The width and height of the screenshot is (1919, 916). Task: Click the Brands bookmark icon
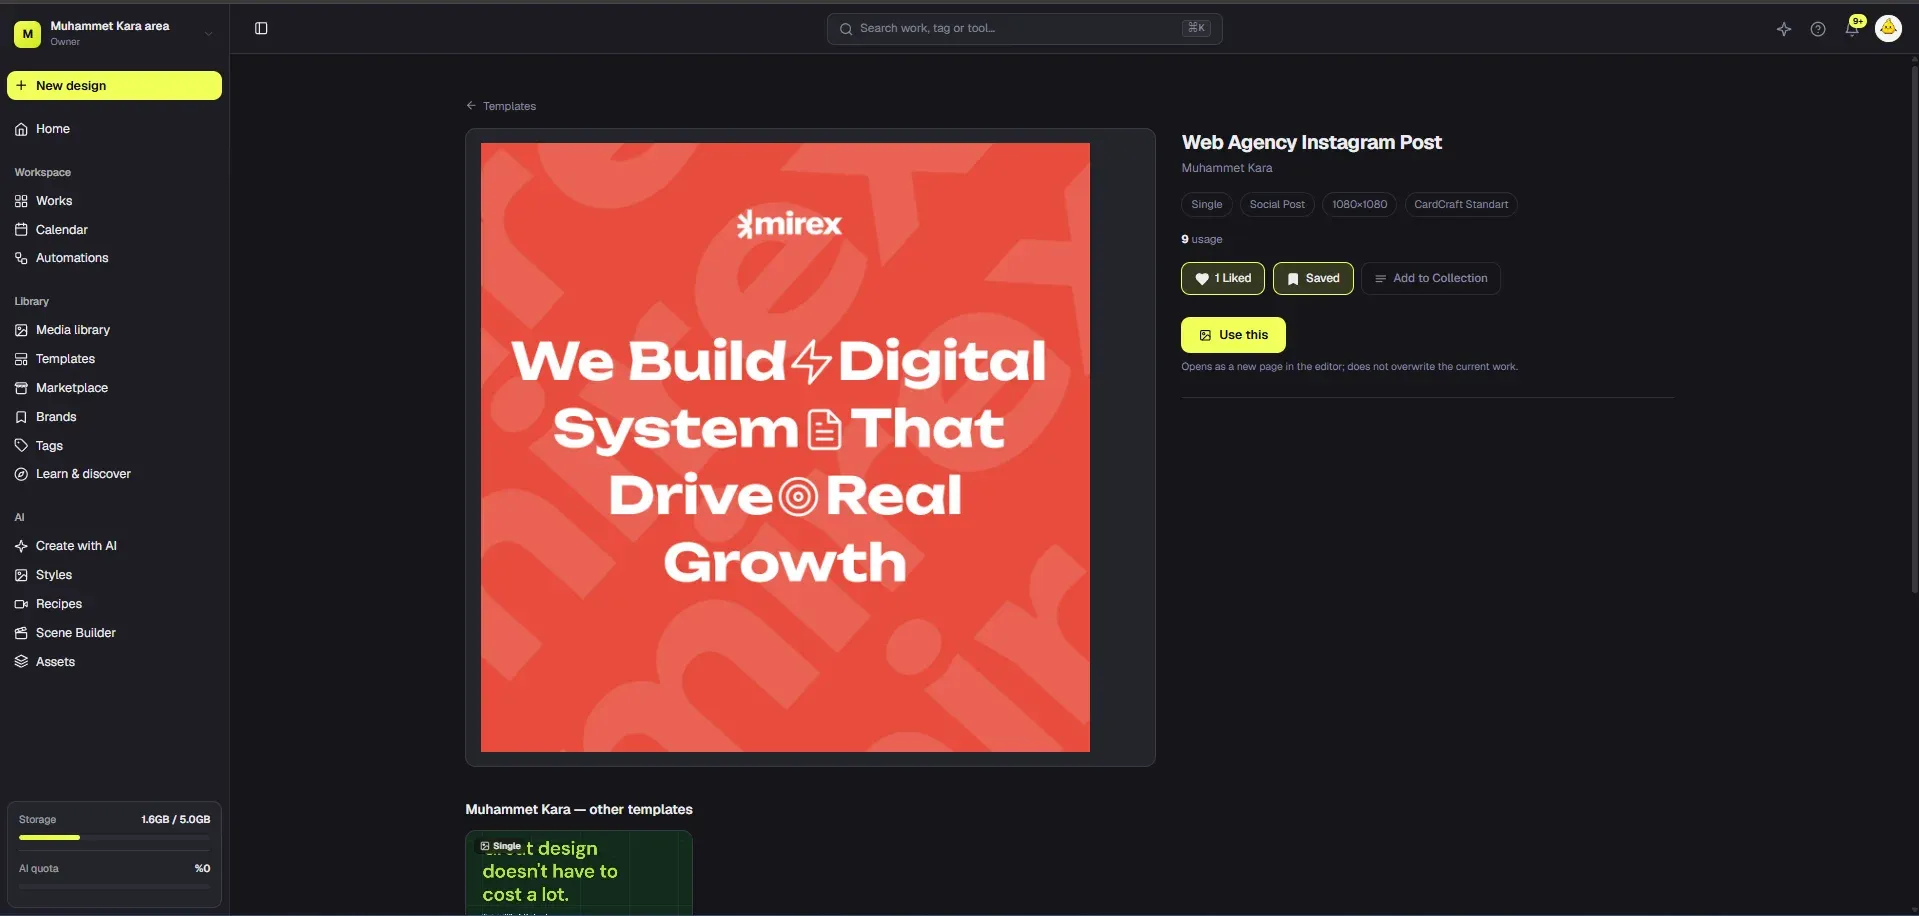pos(21,417)
